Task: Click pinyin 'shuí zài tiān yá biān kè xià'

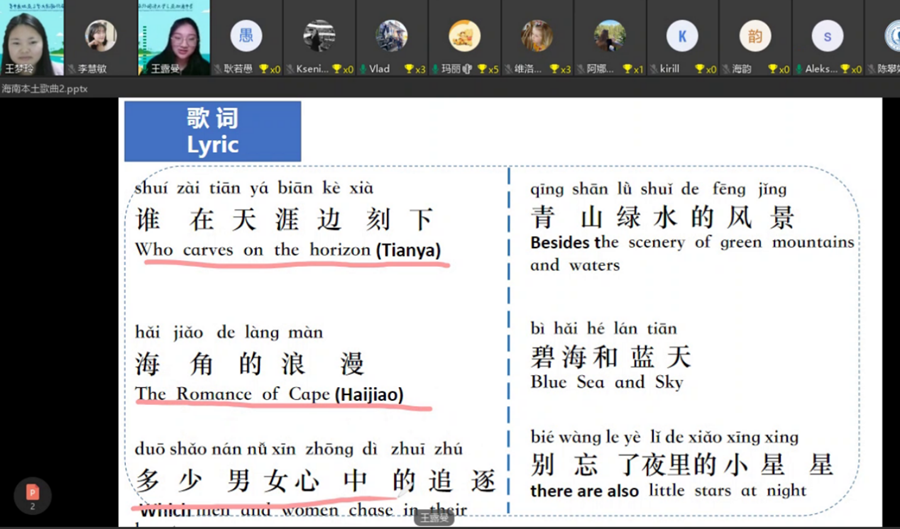Action: pos(254,188)
